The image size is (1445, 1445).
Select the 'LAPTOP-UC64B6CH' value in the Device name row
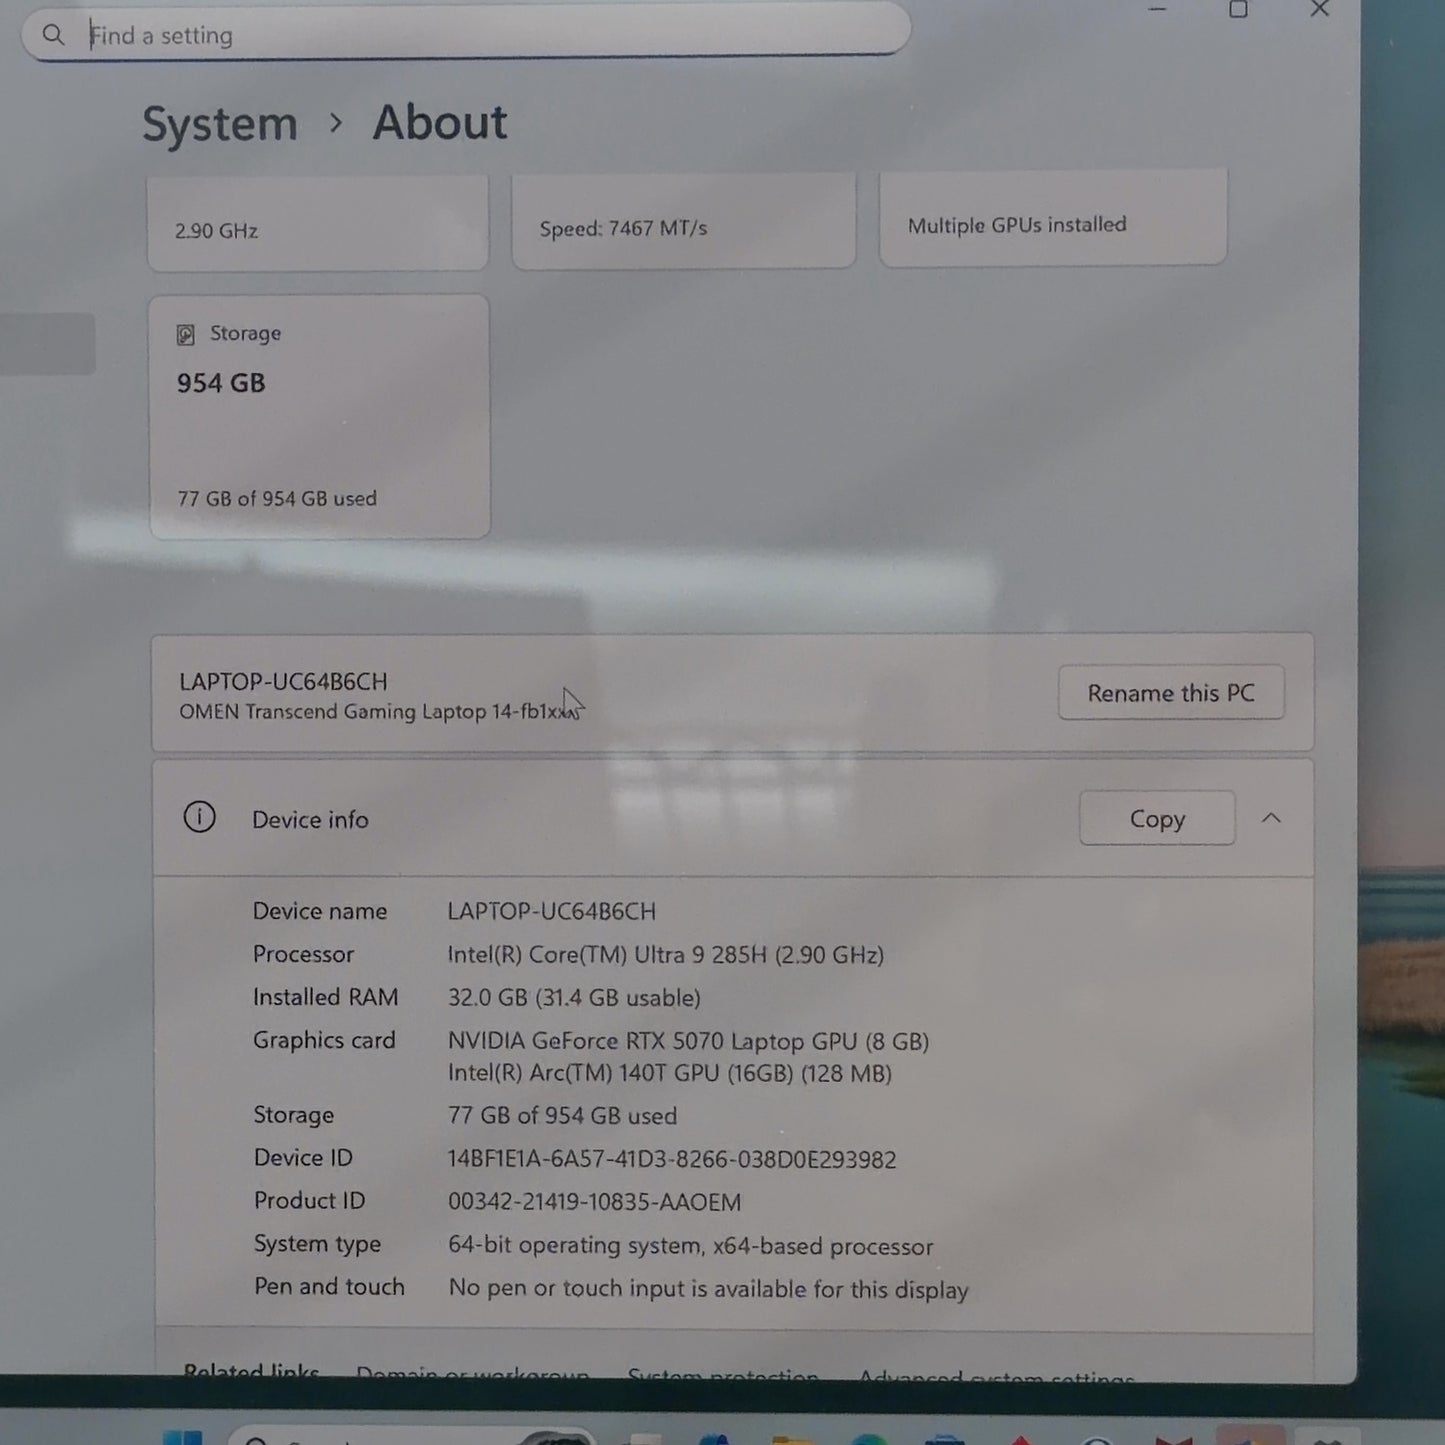(x=552, y=912)
